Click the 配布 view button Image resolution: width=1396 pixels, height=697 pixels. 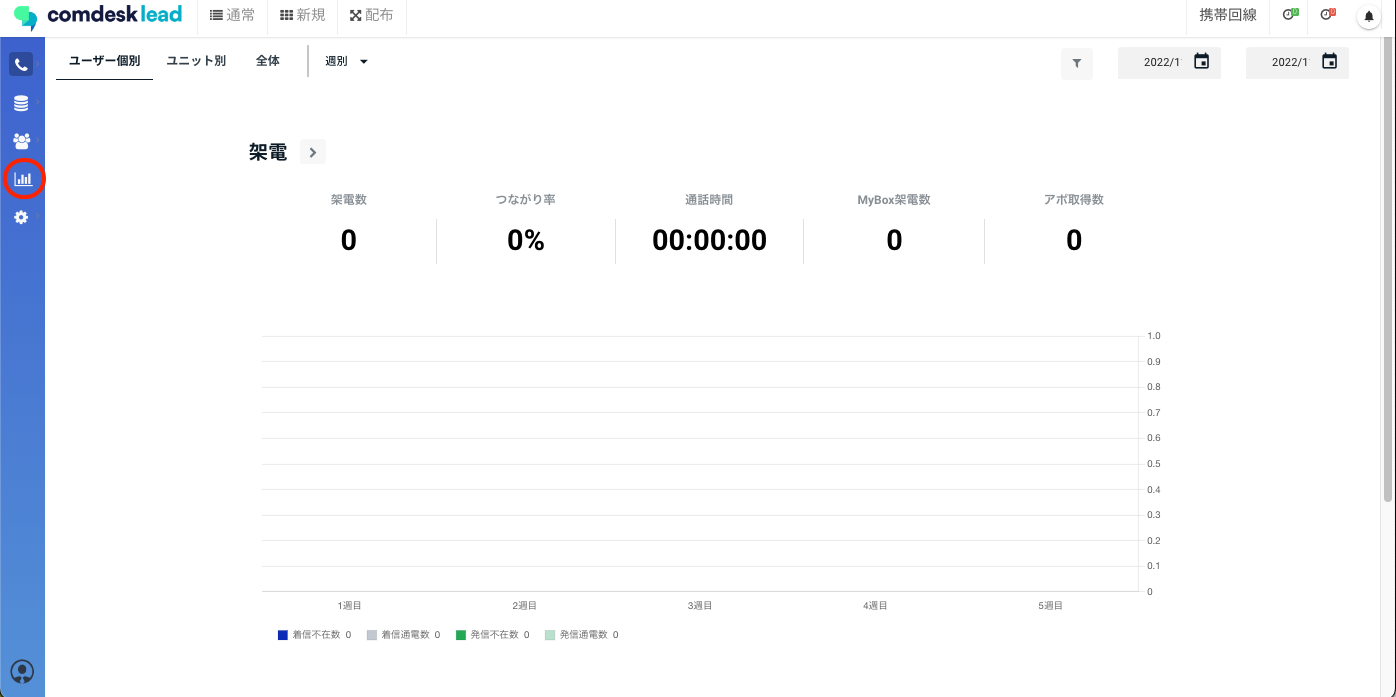371,16
